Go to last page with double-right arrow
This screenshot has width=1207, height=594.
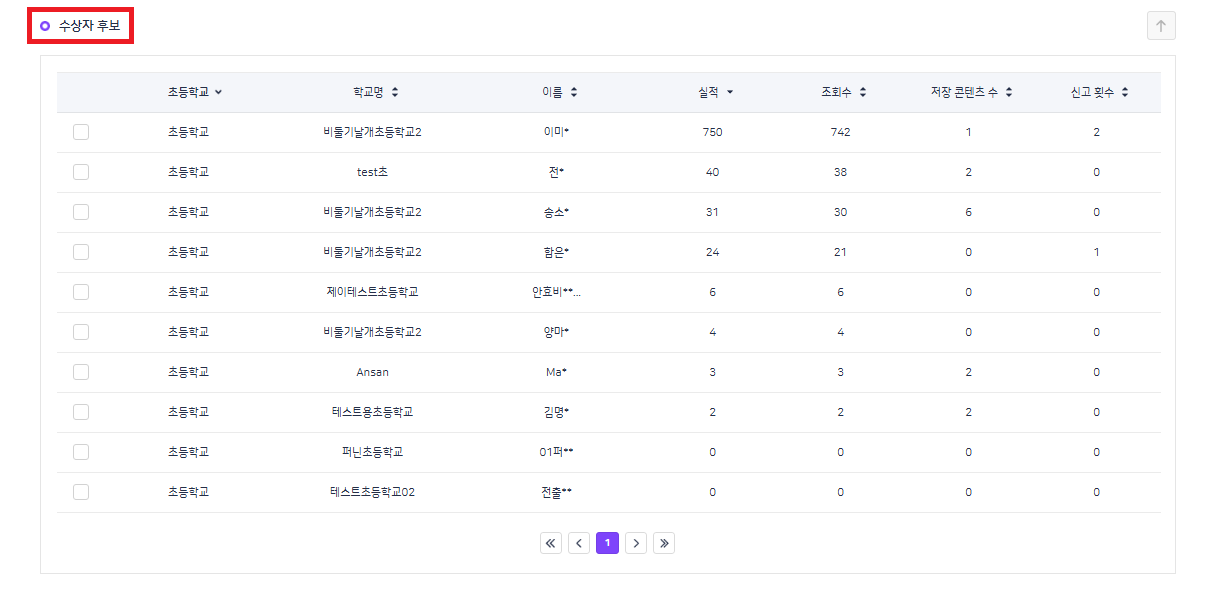664,543
